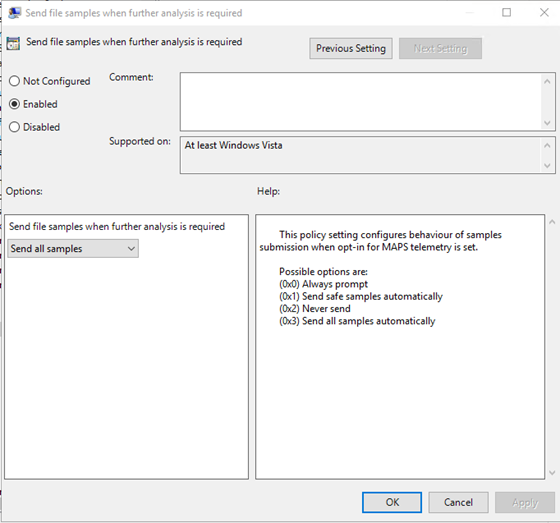
Task: Click the Supported on box up scroll arrow
Action: point(547,145)
